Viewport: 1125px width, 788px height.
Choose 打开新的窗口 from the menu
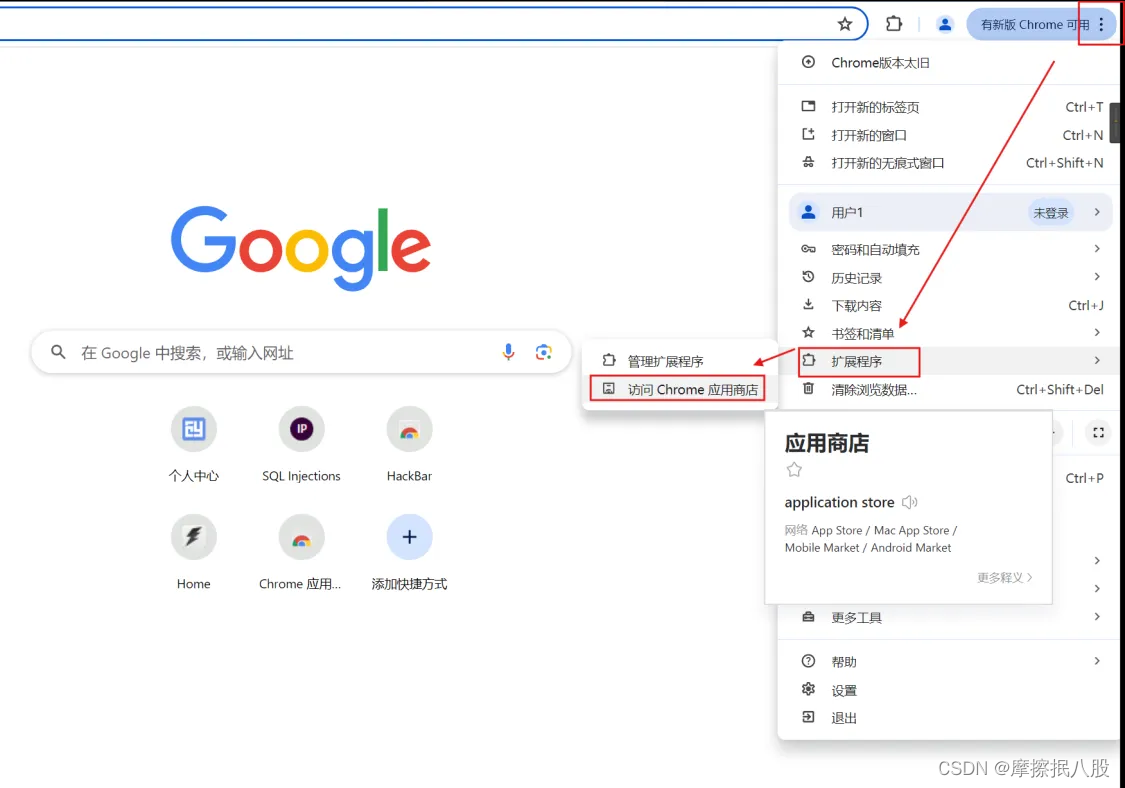pyautogui.click(x=949, y=135)
